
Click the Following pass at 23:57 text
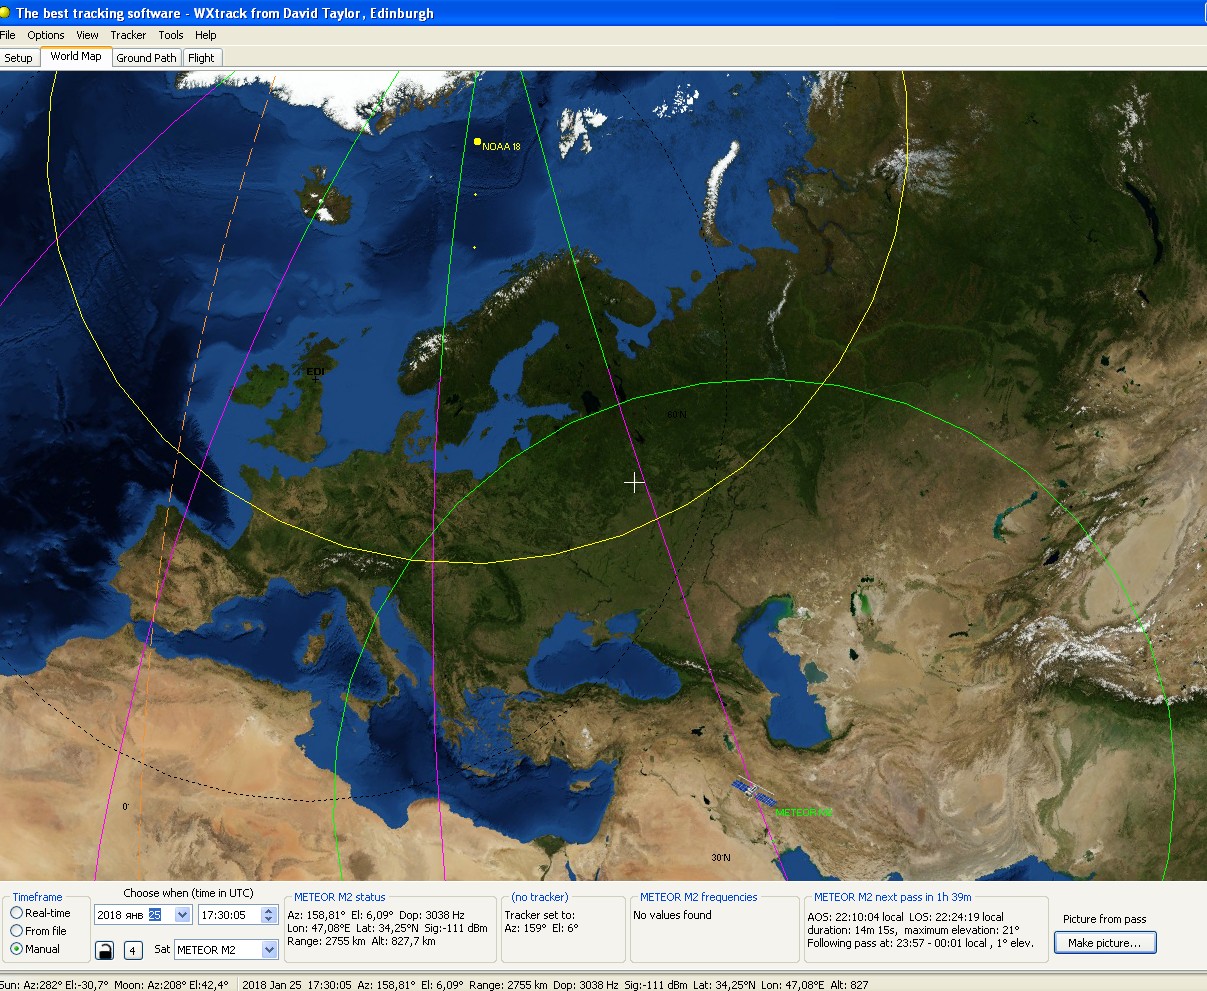coord(920,943)
